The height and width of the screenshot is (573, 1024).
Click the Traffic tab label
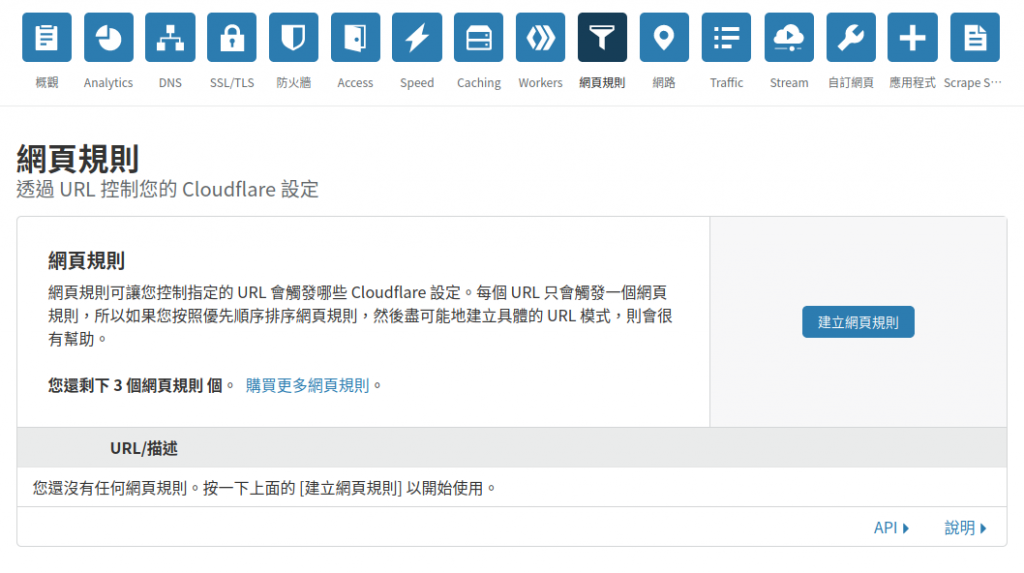click(x=726, y=83)
